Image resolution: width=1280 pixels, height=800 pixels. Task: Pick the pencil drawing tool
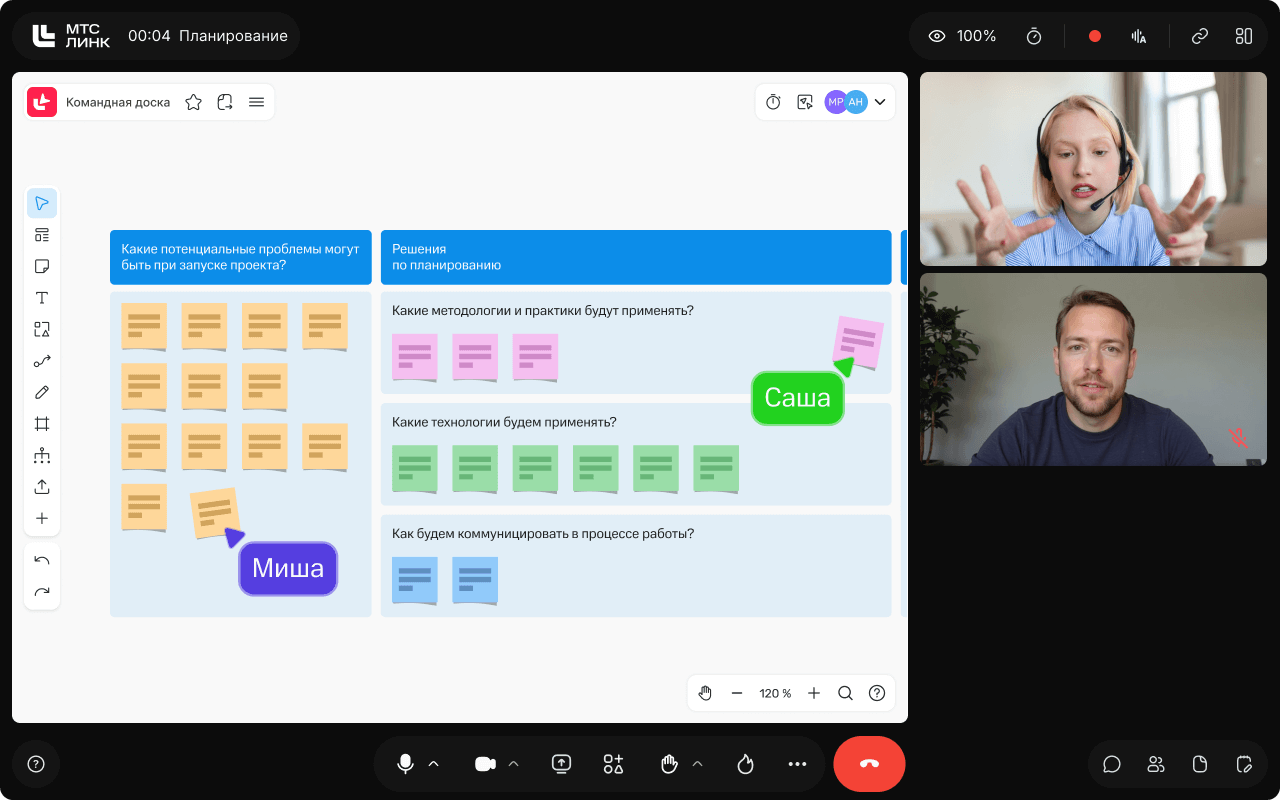point(42,392)
